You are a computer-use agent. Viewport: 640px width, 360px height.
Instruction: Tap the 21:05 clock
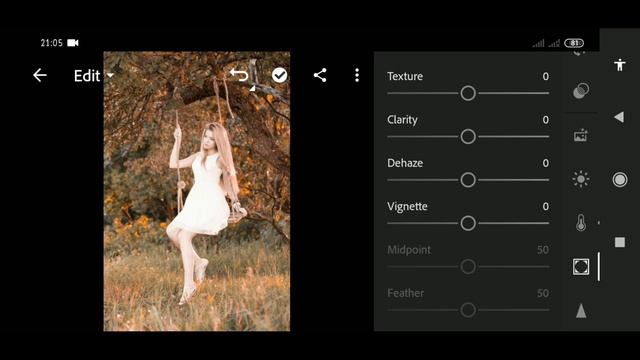pyautogui.click(x=51, y=43)
